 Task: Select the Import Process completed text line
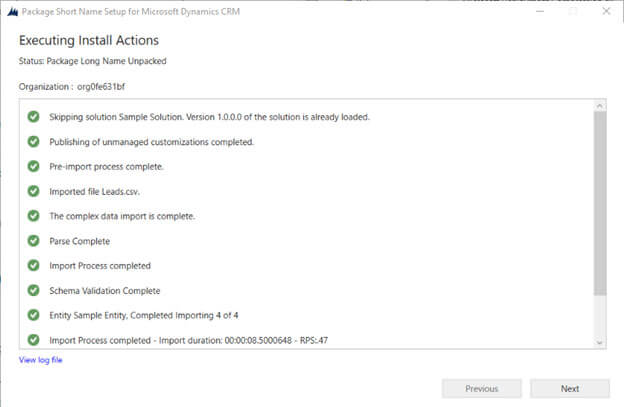pyautogui.click(x=100, y=266)
